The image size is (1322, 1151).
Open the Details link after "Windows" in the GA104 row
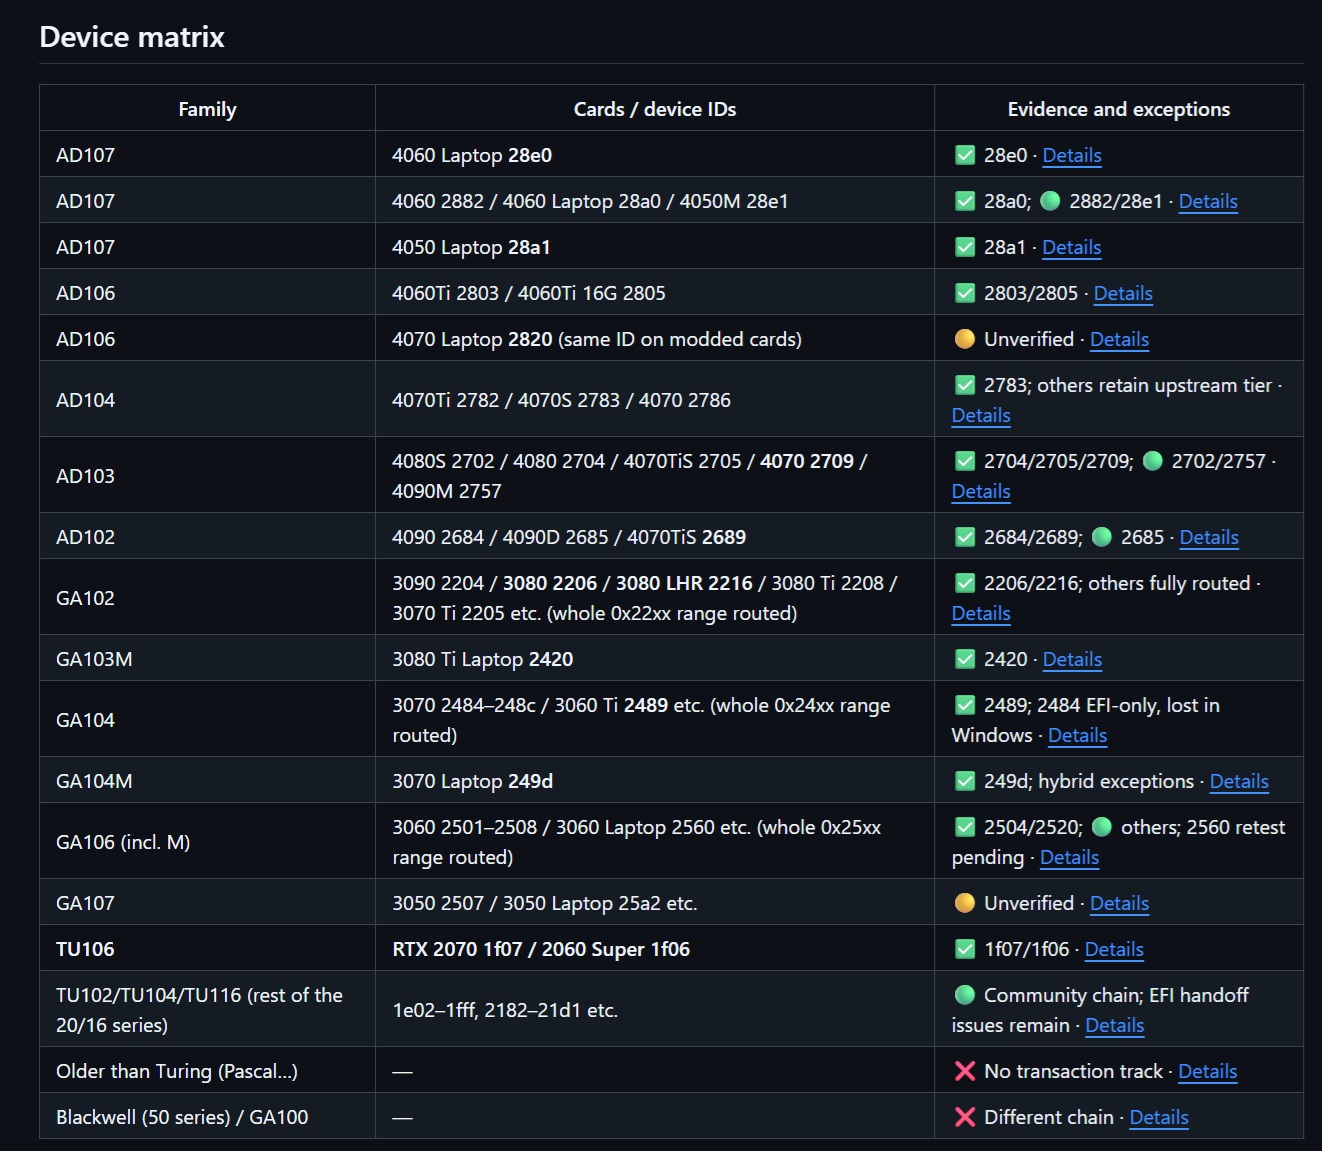coord(1077,735)
